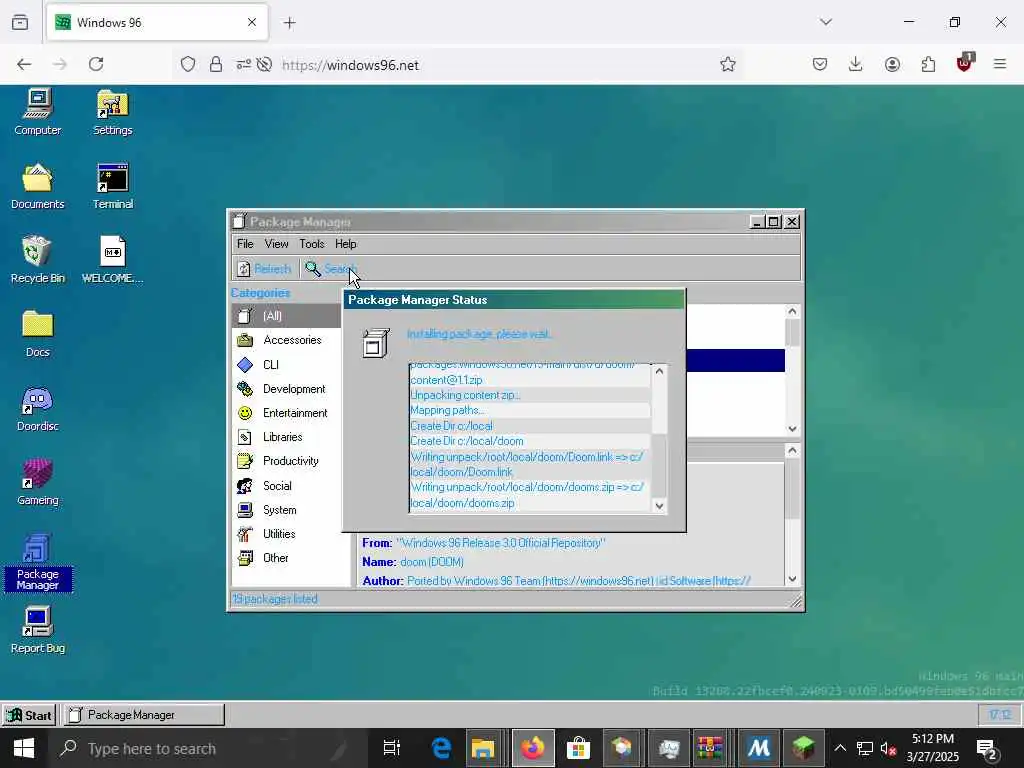This screenshot has width=1024, height=768.
Task: Click the Windows taskbar search box
Action: click(208, 748)
